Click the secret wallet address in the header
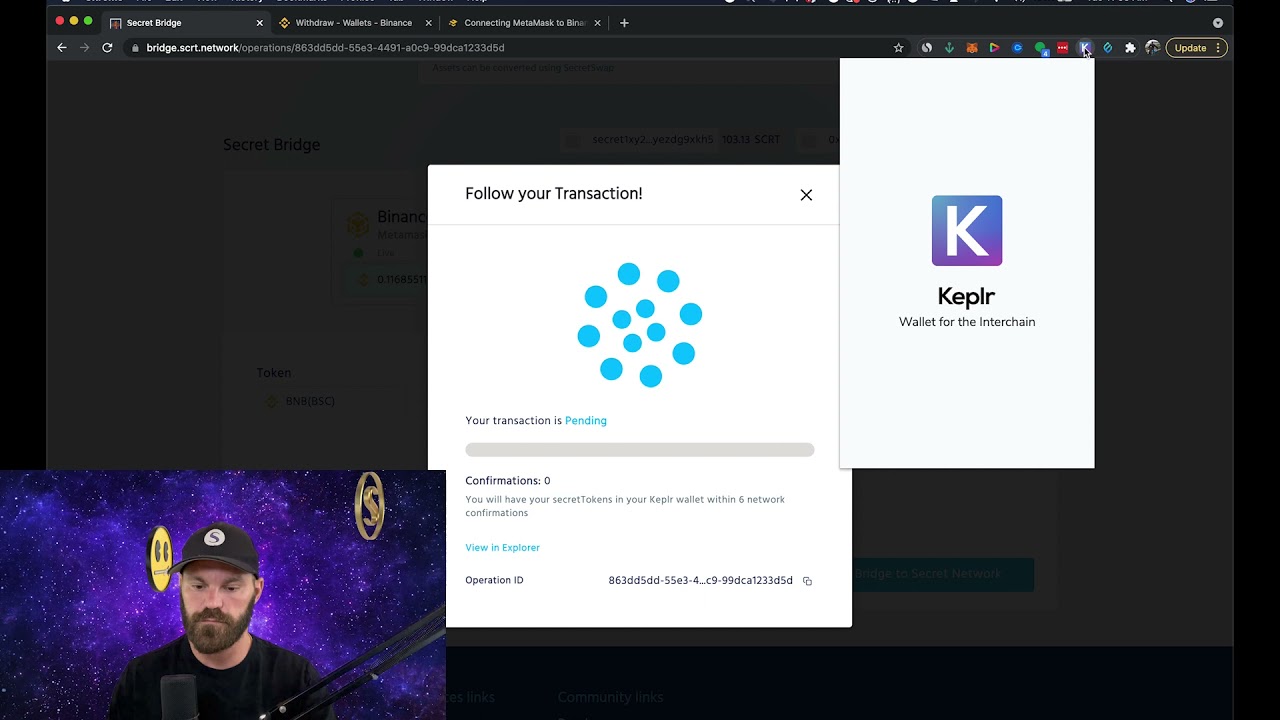The height and width of the screenshot is (720, 1280). click(653, 140)
